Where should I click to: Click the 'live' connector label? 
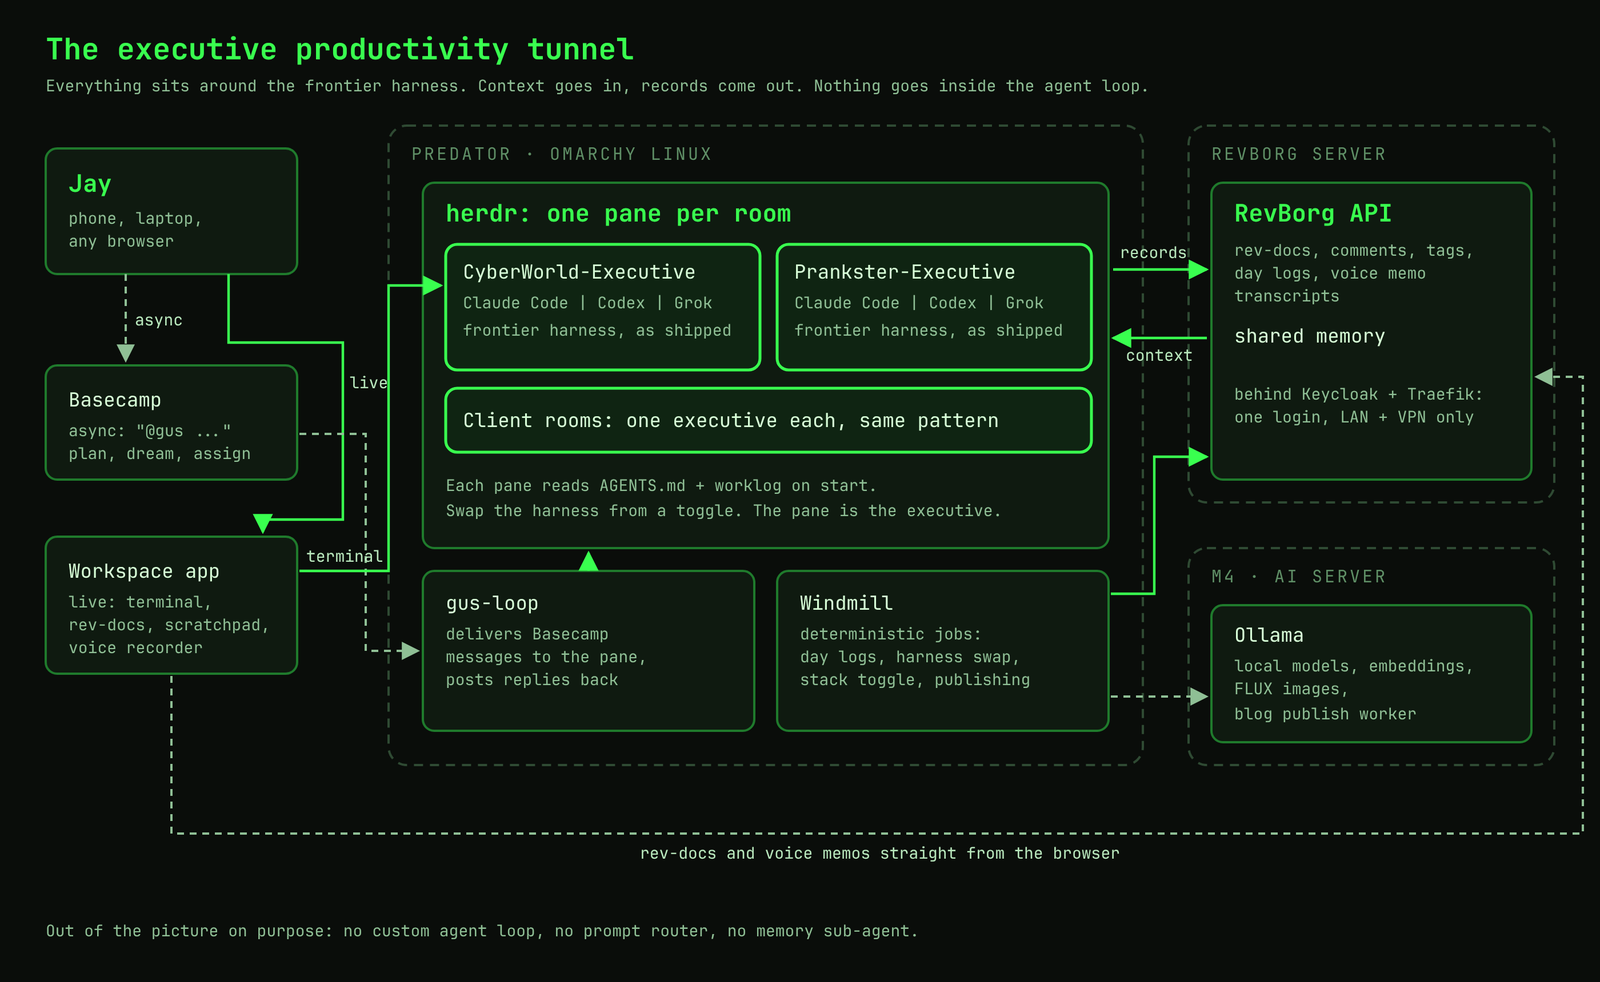click(x=369, y=383)
